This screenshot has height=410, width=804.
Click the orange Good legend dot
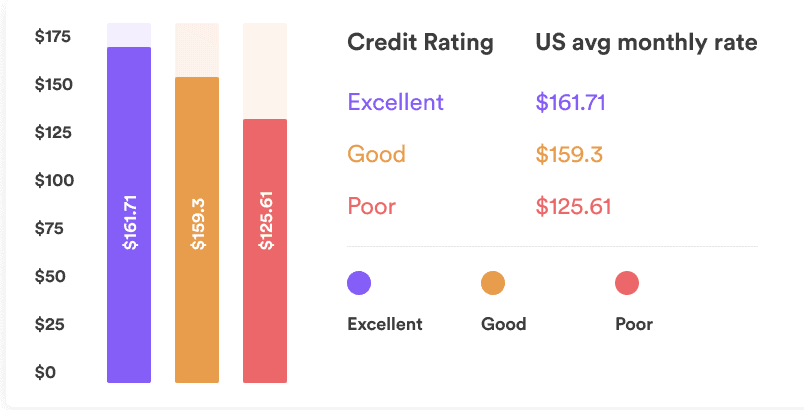(x=493, y=283)
